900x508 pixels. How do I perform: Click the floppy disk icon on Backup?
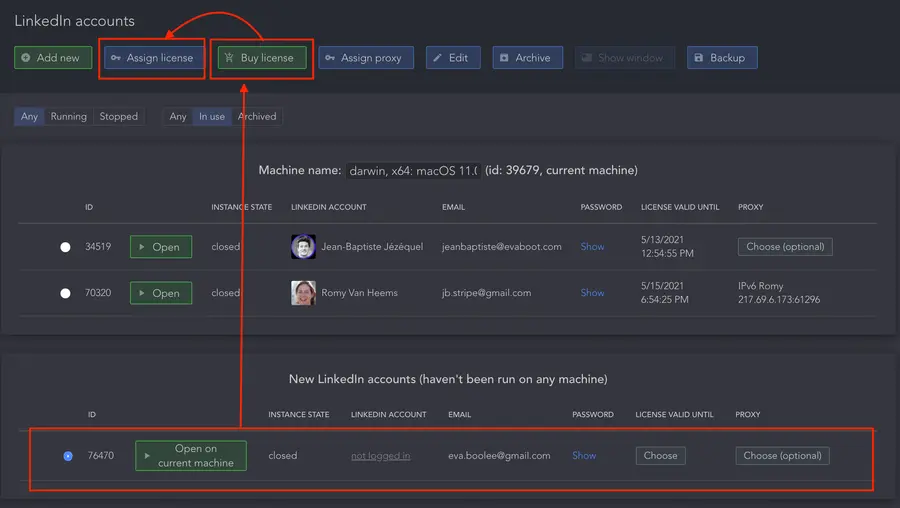[x=699, y=57]
